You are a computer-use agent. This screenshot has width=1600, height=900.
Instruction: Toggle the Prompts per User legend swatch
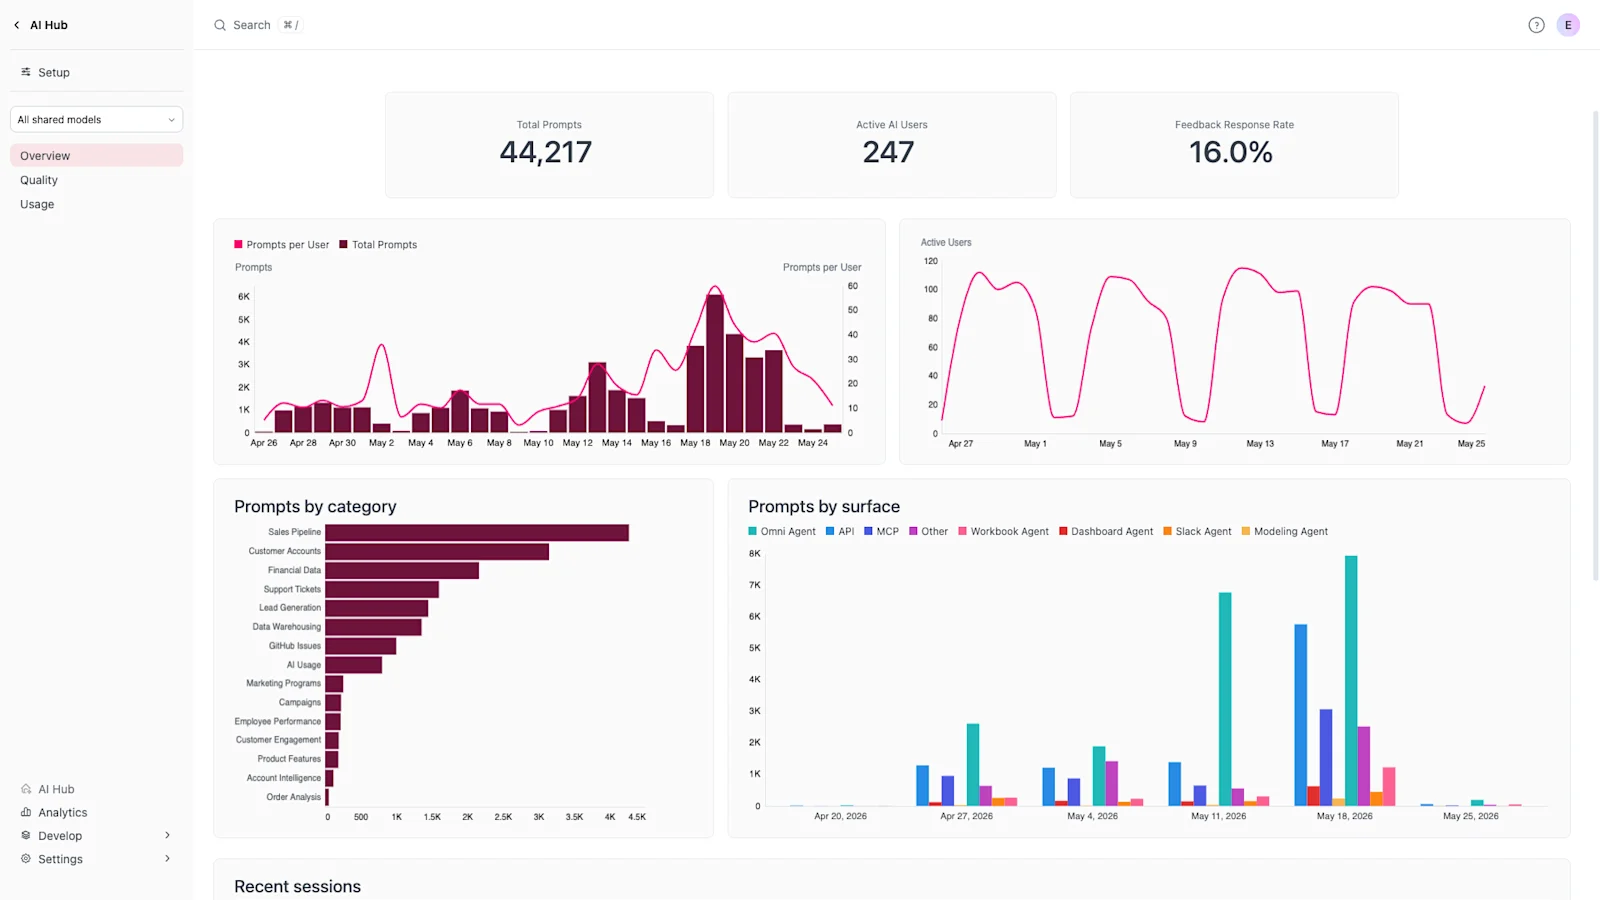pyautogui.click(x=238, y=244)
